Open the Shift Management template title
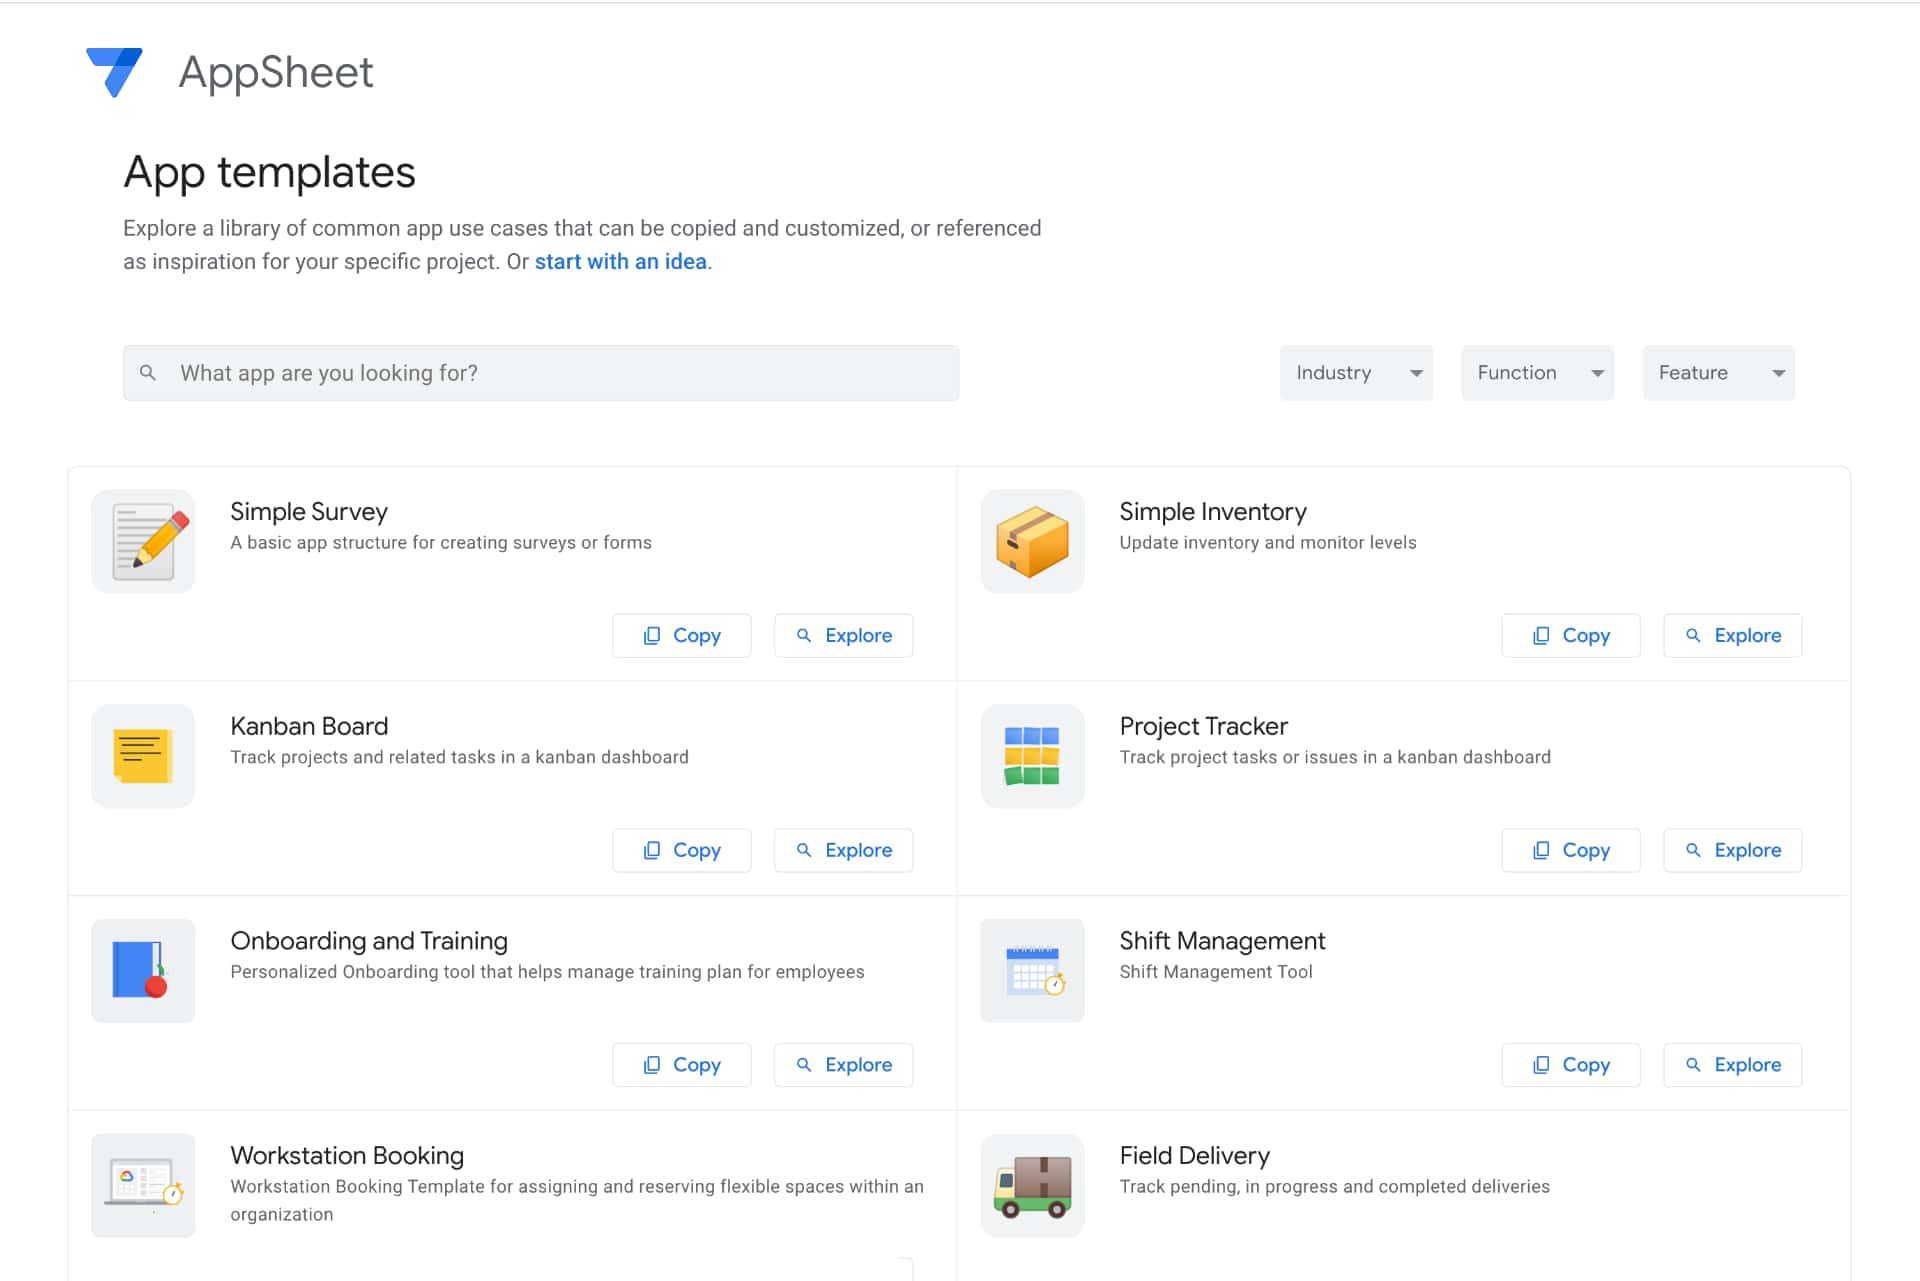Viewport: 1920px width, 1281px height. 1222,941
